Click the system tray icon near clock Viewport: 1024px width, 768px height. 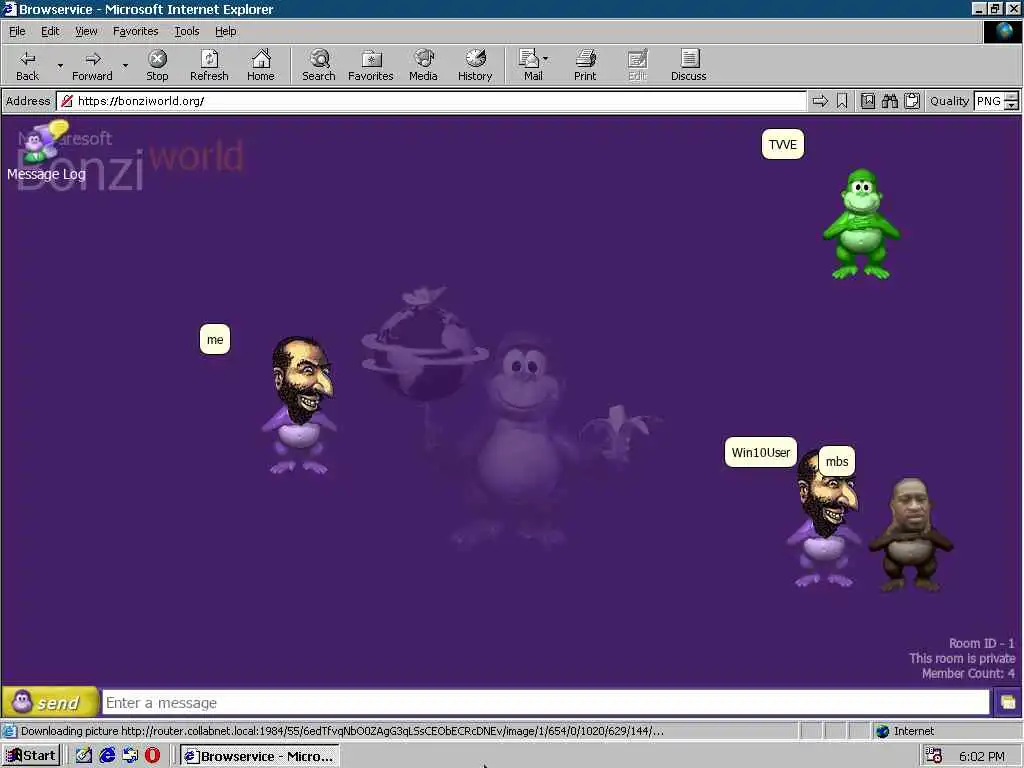pos(934,756)
